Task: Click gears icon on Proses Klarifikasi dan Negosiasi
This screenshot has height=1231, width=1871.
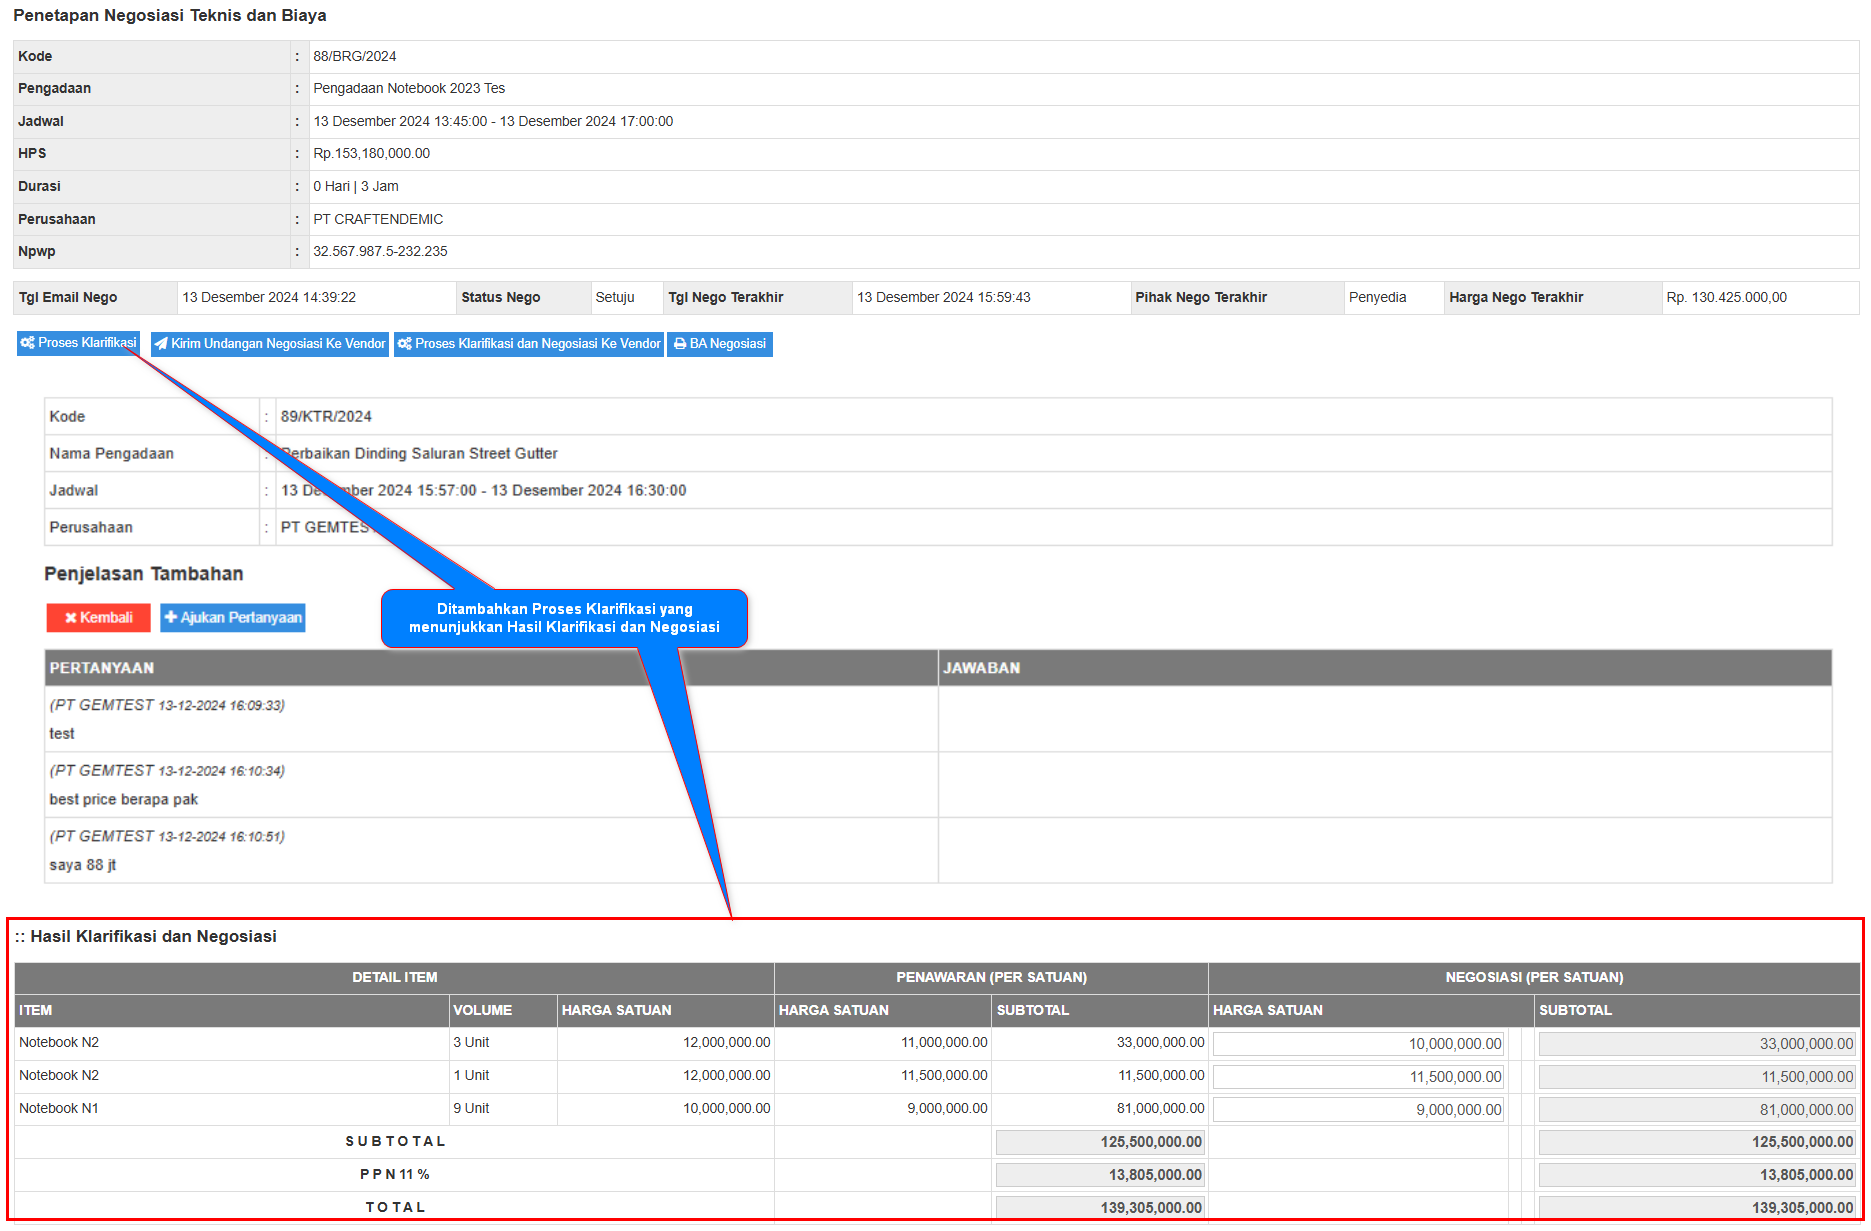Action: pyautogui.click(x=404, y=344)
